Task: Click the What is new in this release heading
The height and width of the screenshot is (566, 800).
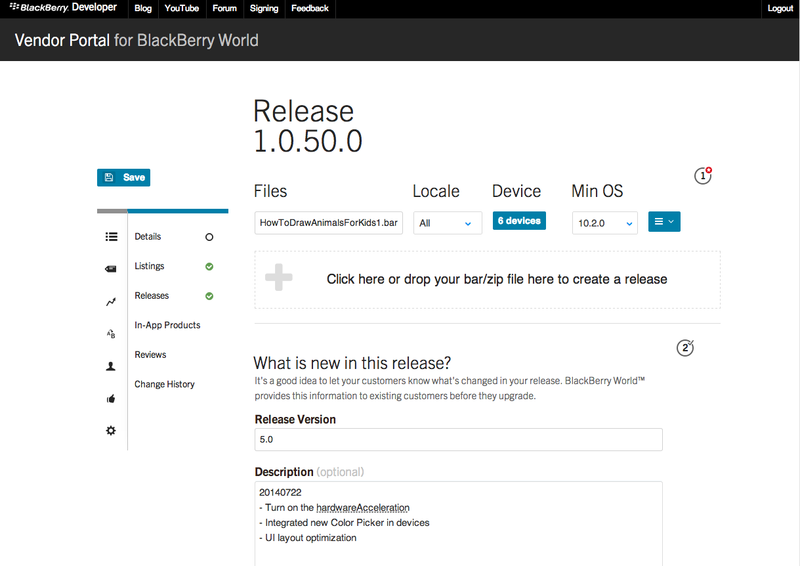Action: tap(352, 363)
